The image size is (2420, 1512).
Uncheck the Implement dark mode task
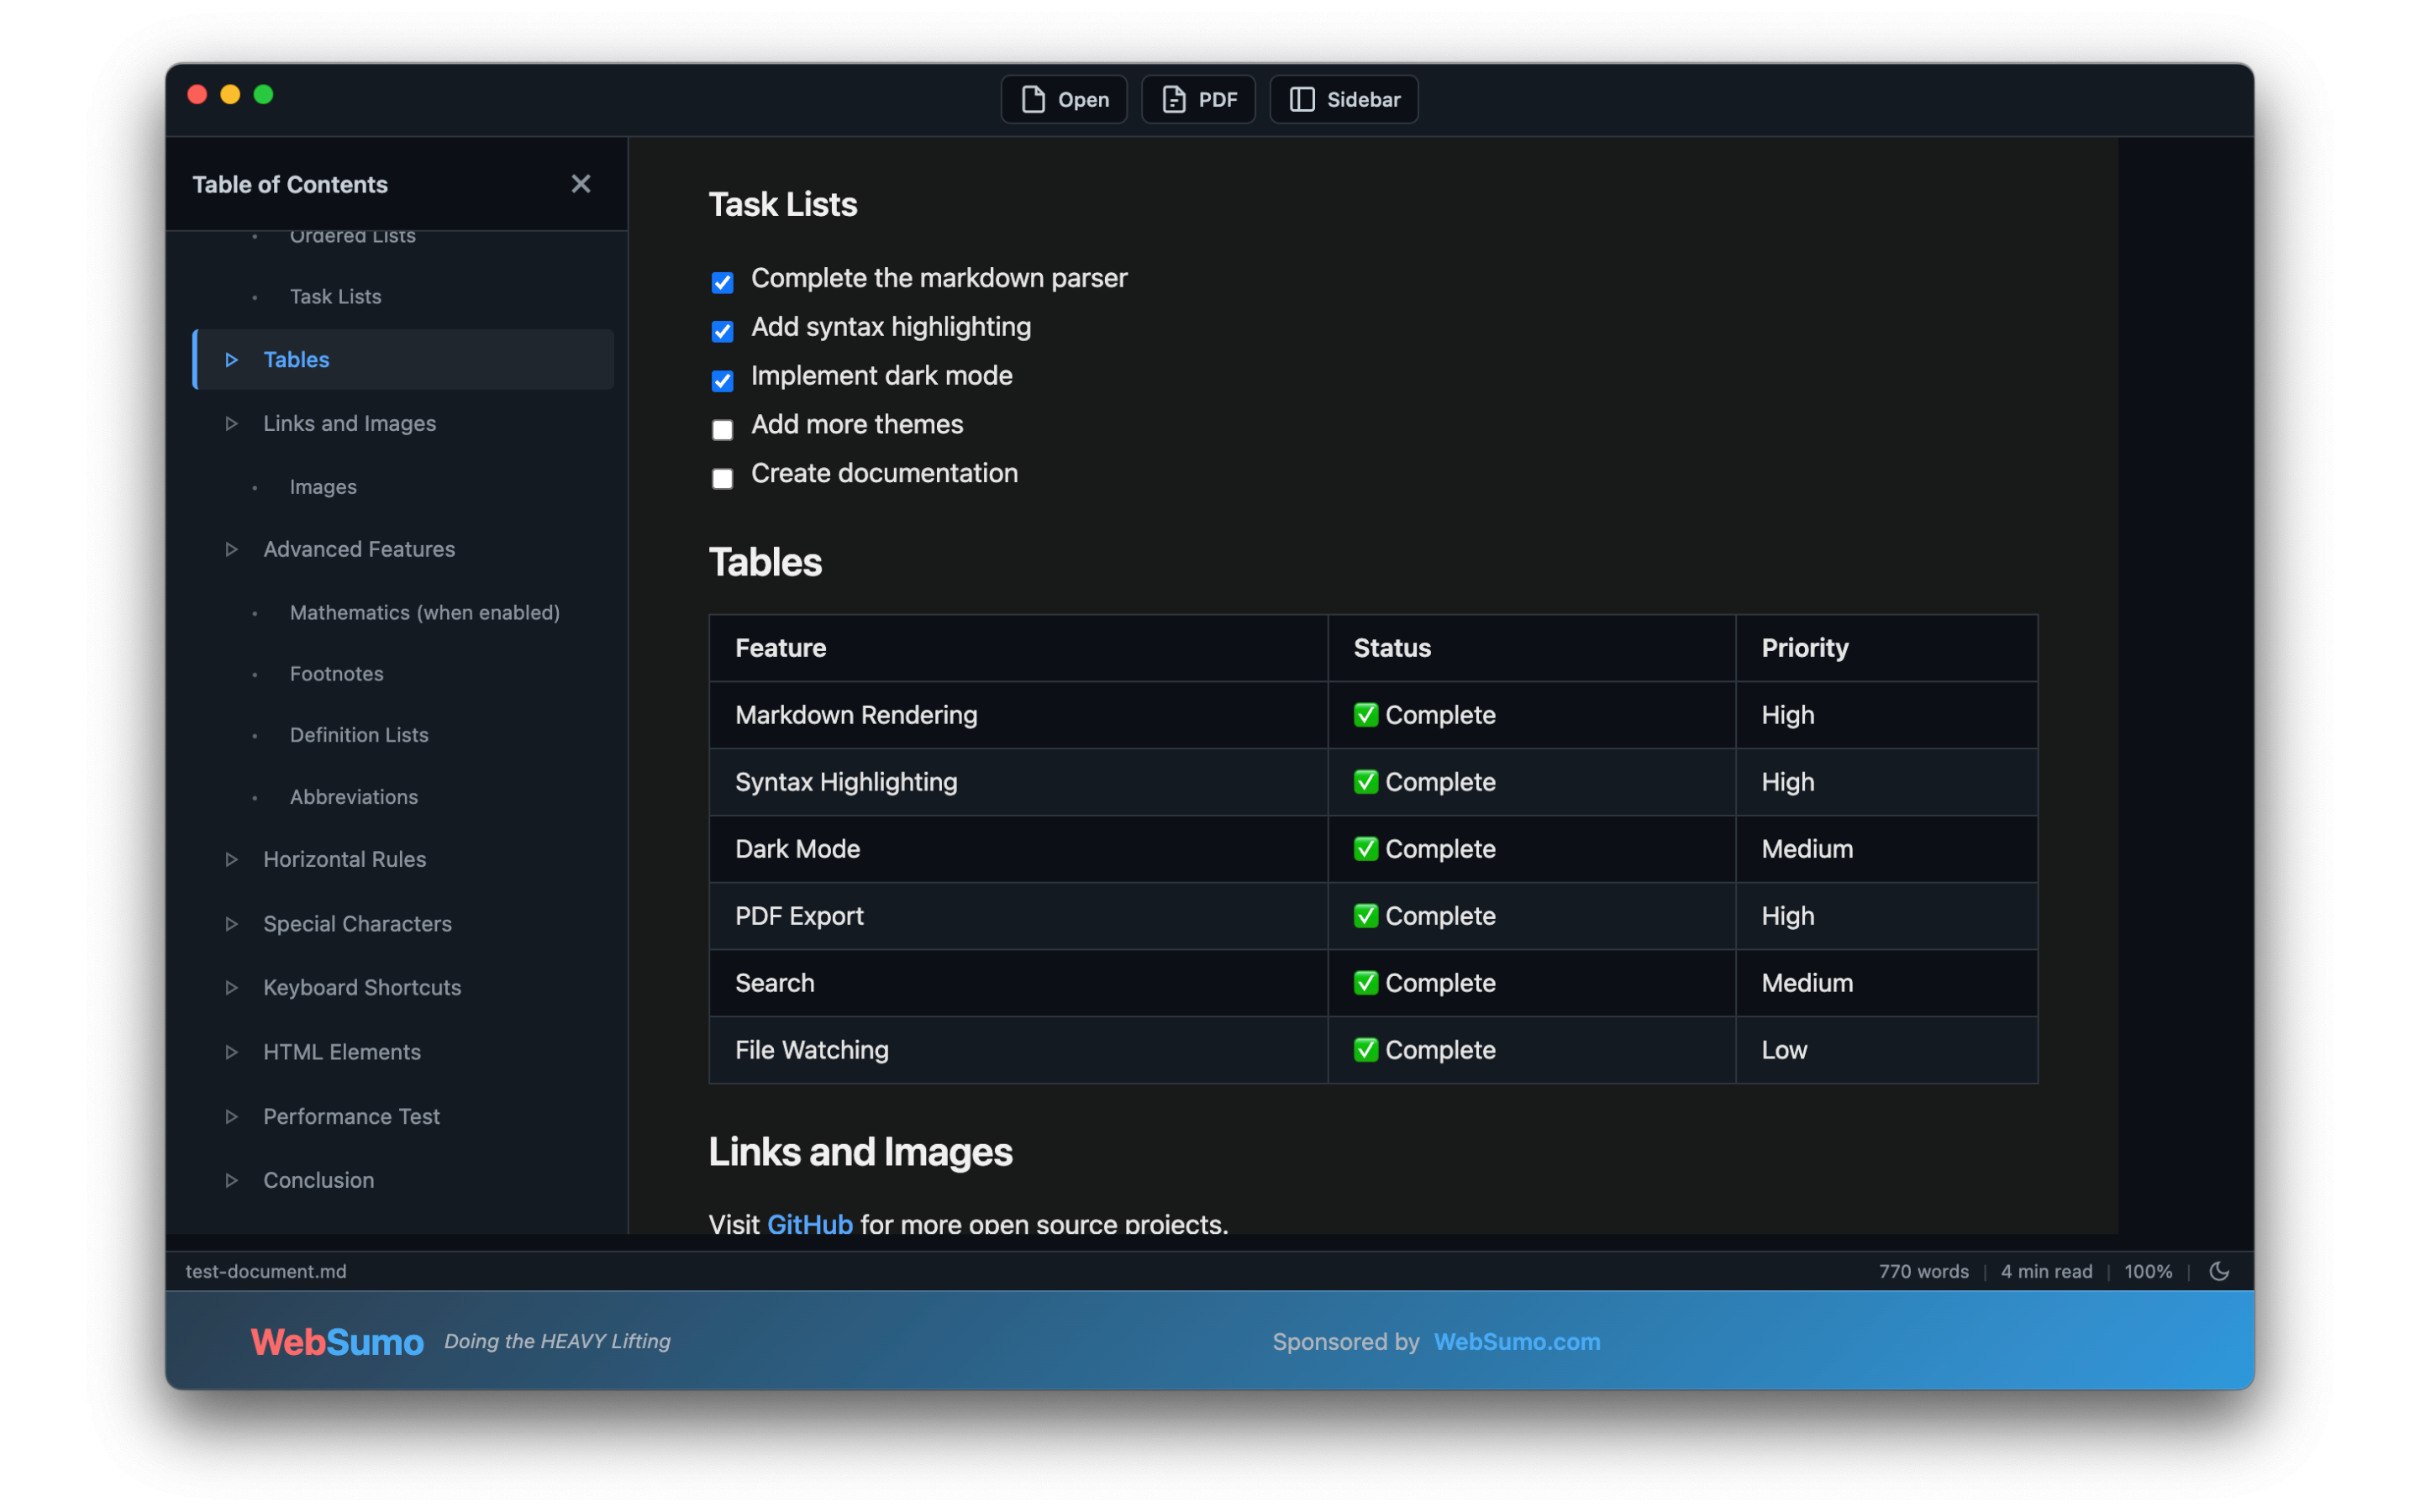click(722, 380)
